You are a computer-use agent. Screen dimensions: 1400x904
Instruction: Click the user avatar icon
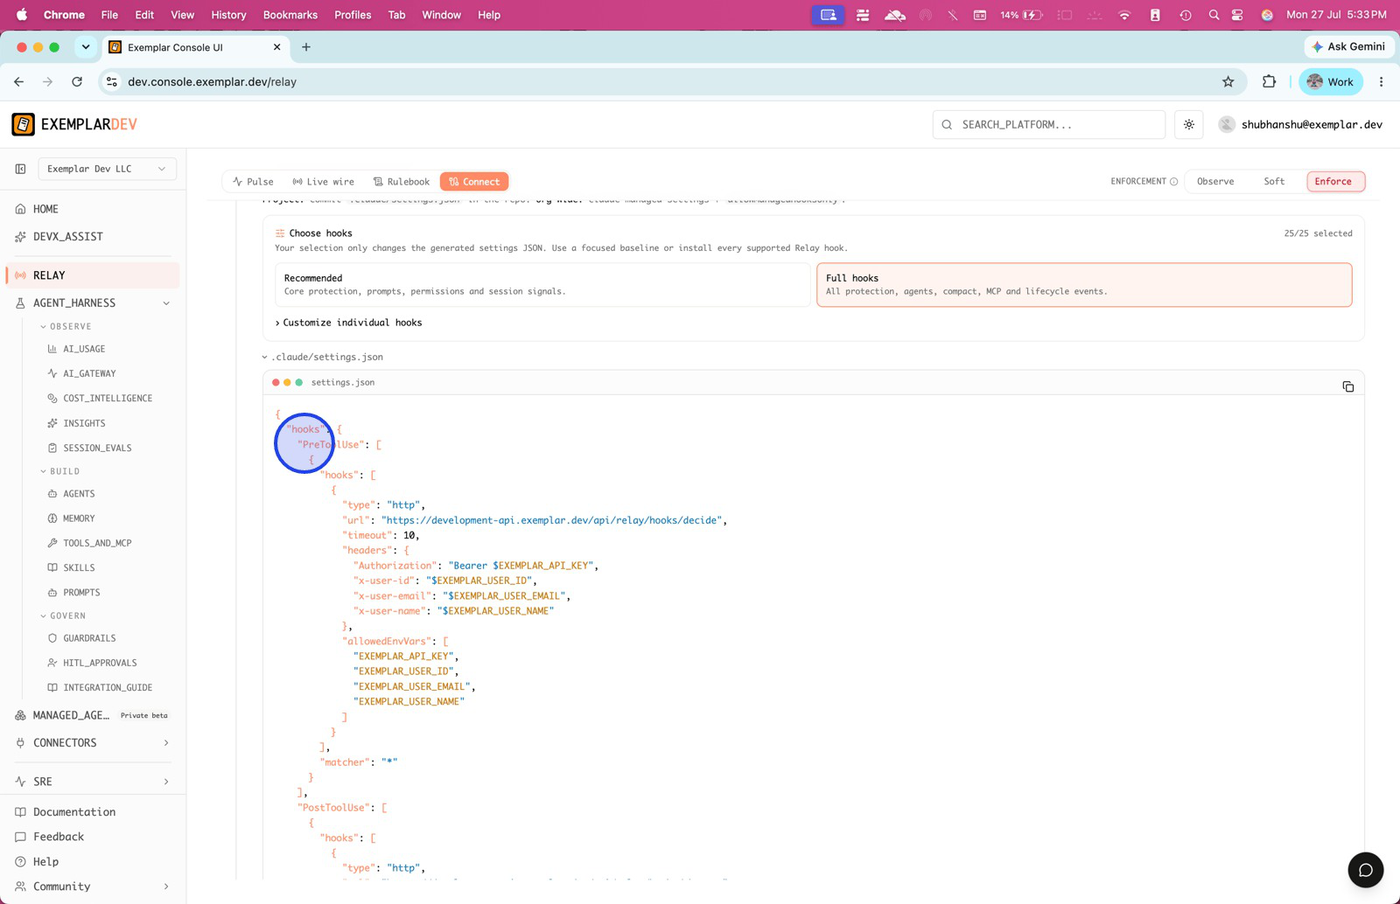(x=1227, y=125)
